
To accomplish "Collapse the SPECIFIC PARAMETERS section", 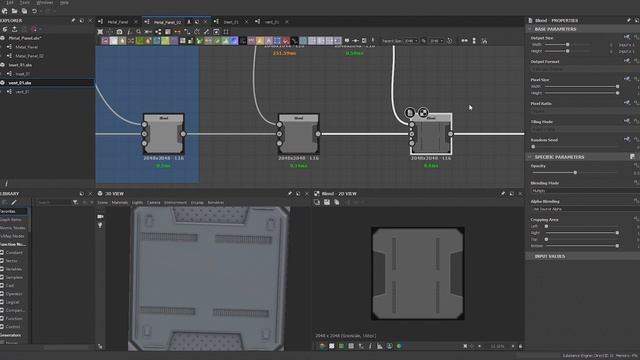I will pyautogui.click(x=530, y=157).
